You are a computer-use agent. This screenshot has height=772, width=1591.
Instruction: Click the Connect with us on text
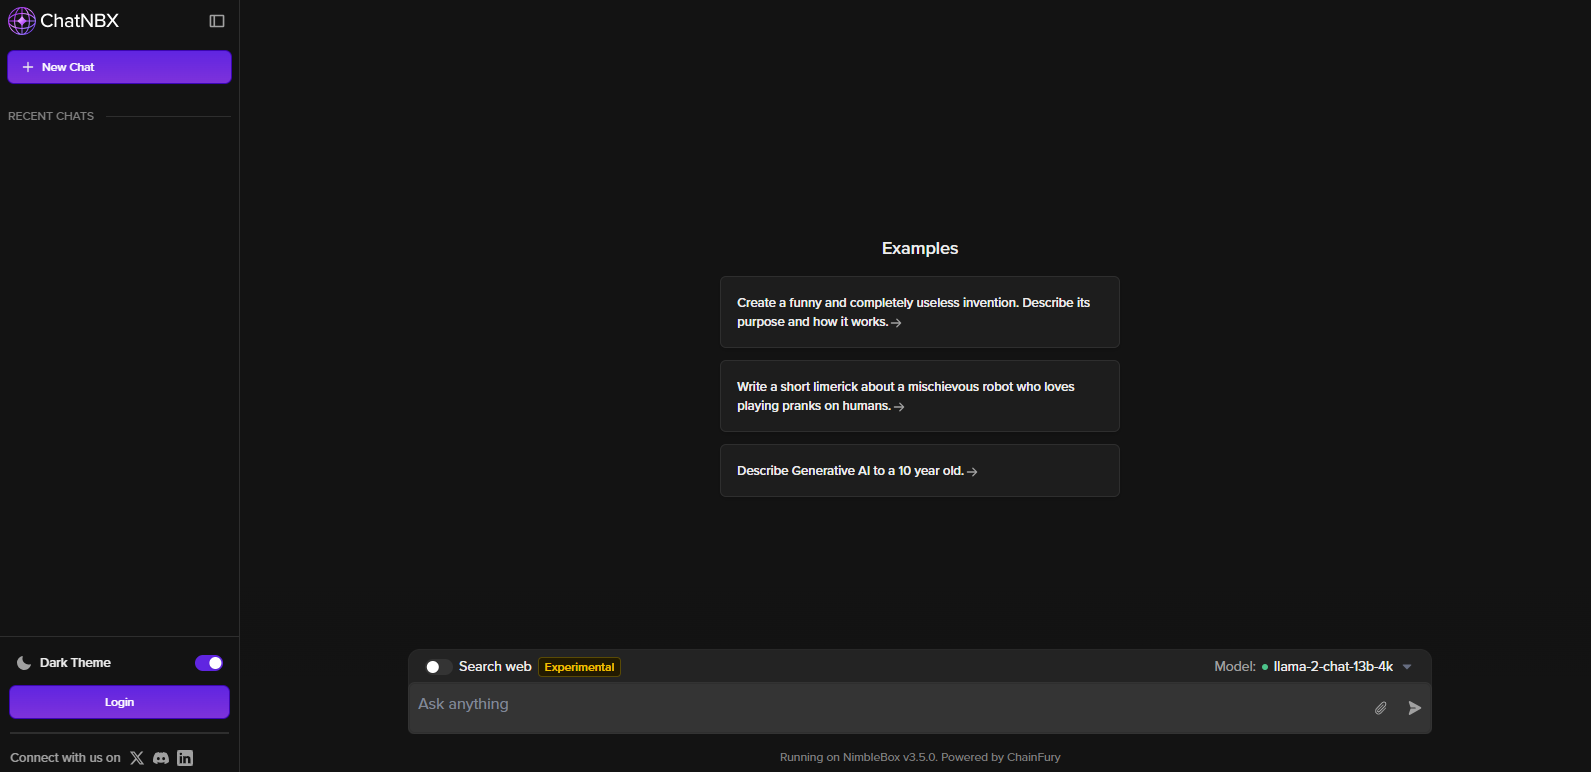coord(65,758)
